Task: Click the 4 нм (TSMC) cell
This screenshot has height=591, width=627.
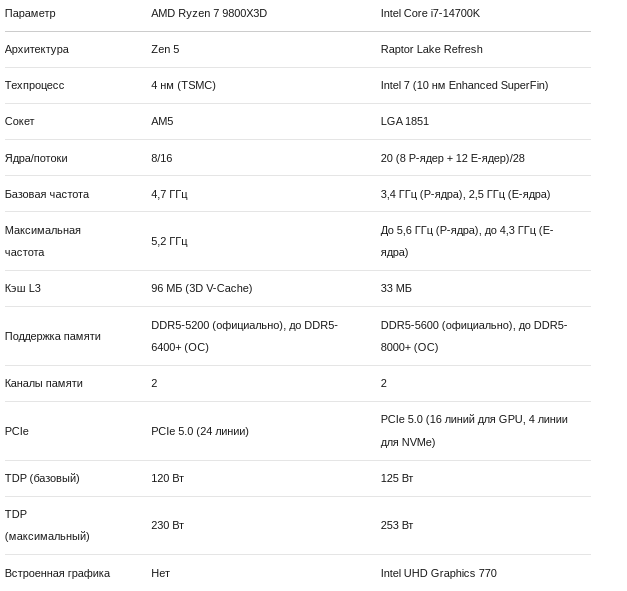Action: pyautogui.click(x=183, y=85)
